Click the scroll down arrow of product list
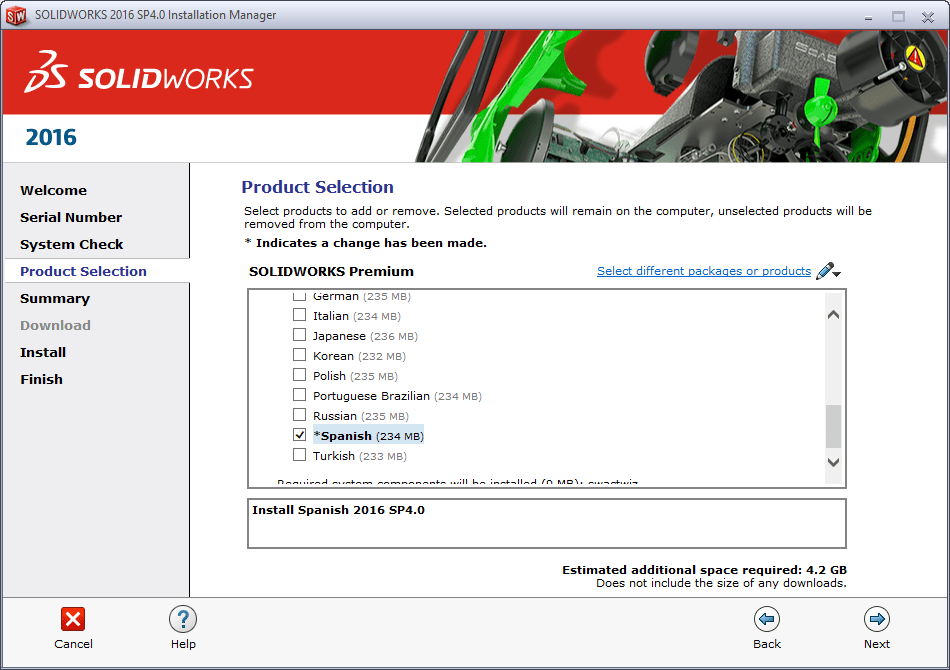Image resolution: width=950 pixels, height=670 pixels. 834,462
